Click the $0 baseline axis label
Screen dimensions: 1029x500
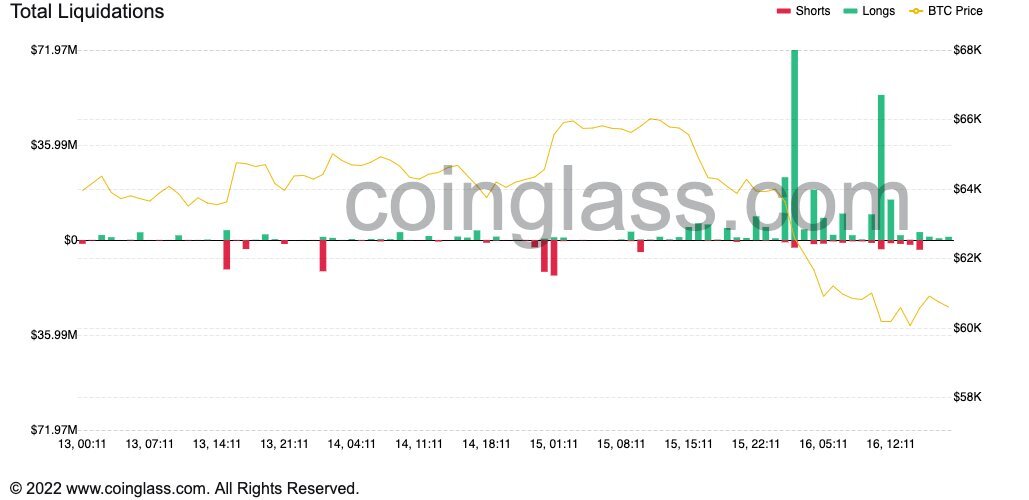[x=71, y=240]
